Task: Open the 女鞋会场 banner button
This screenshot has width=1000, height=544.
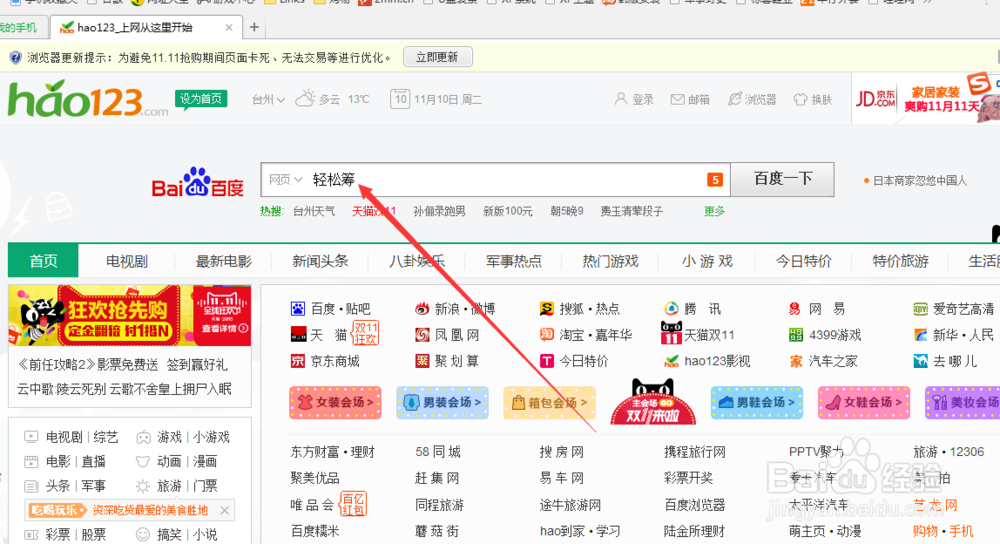Action: coord(864,402)
